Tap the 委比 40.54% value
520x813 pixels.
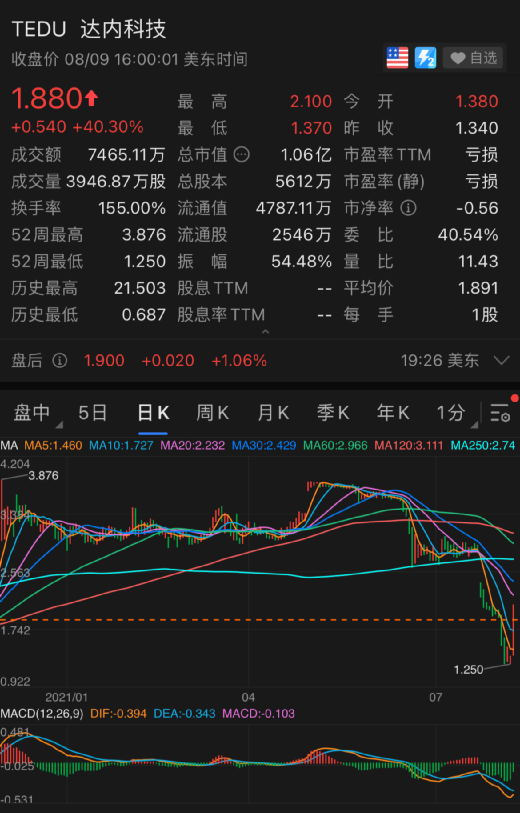pos(468,235)
